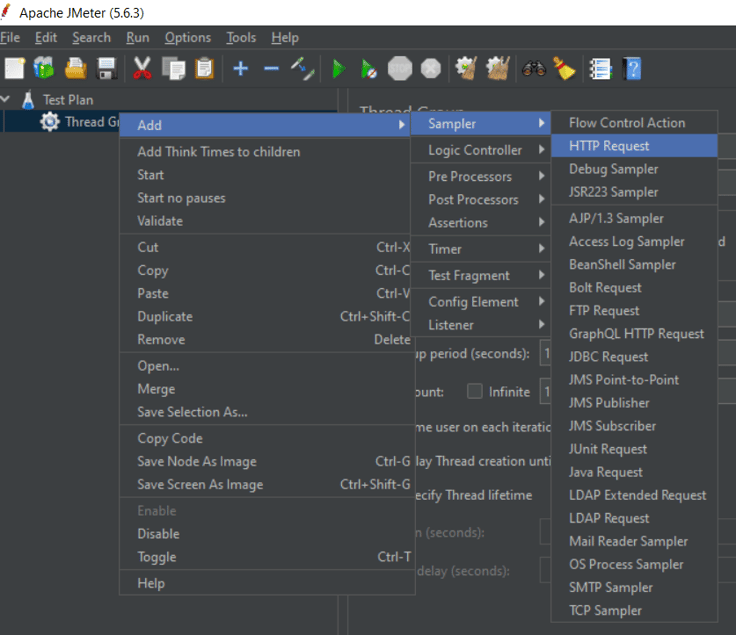Click the Save floppy disk icon
This screenshot has width=736, height=635.
107,69
